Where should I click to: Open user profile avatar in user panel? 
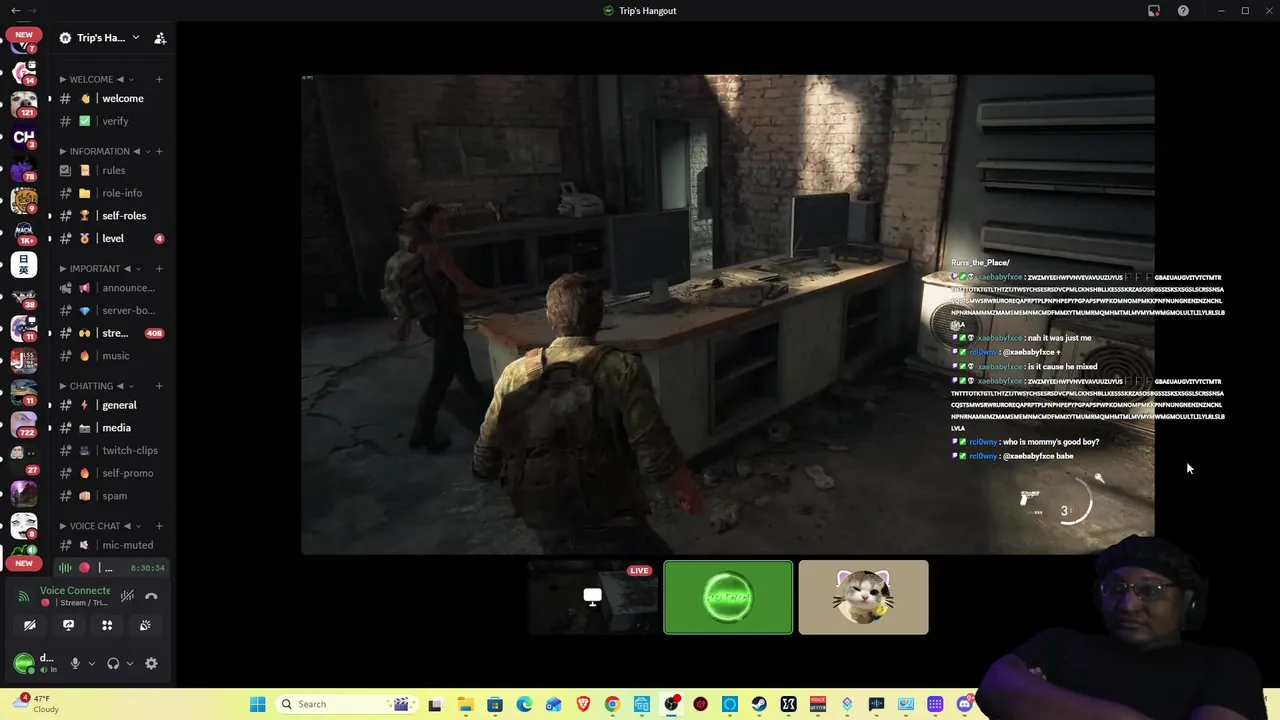point(24,663)
